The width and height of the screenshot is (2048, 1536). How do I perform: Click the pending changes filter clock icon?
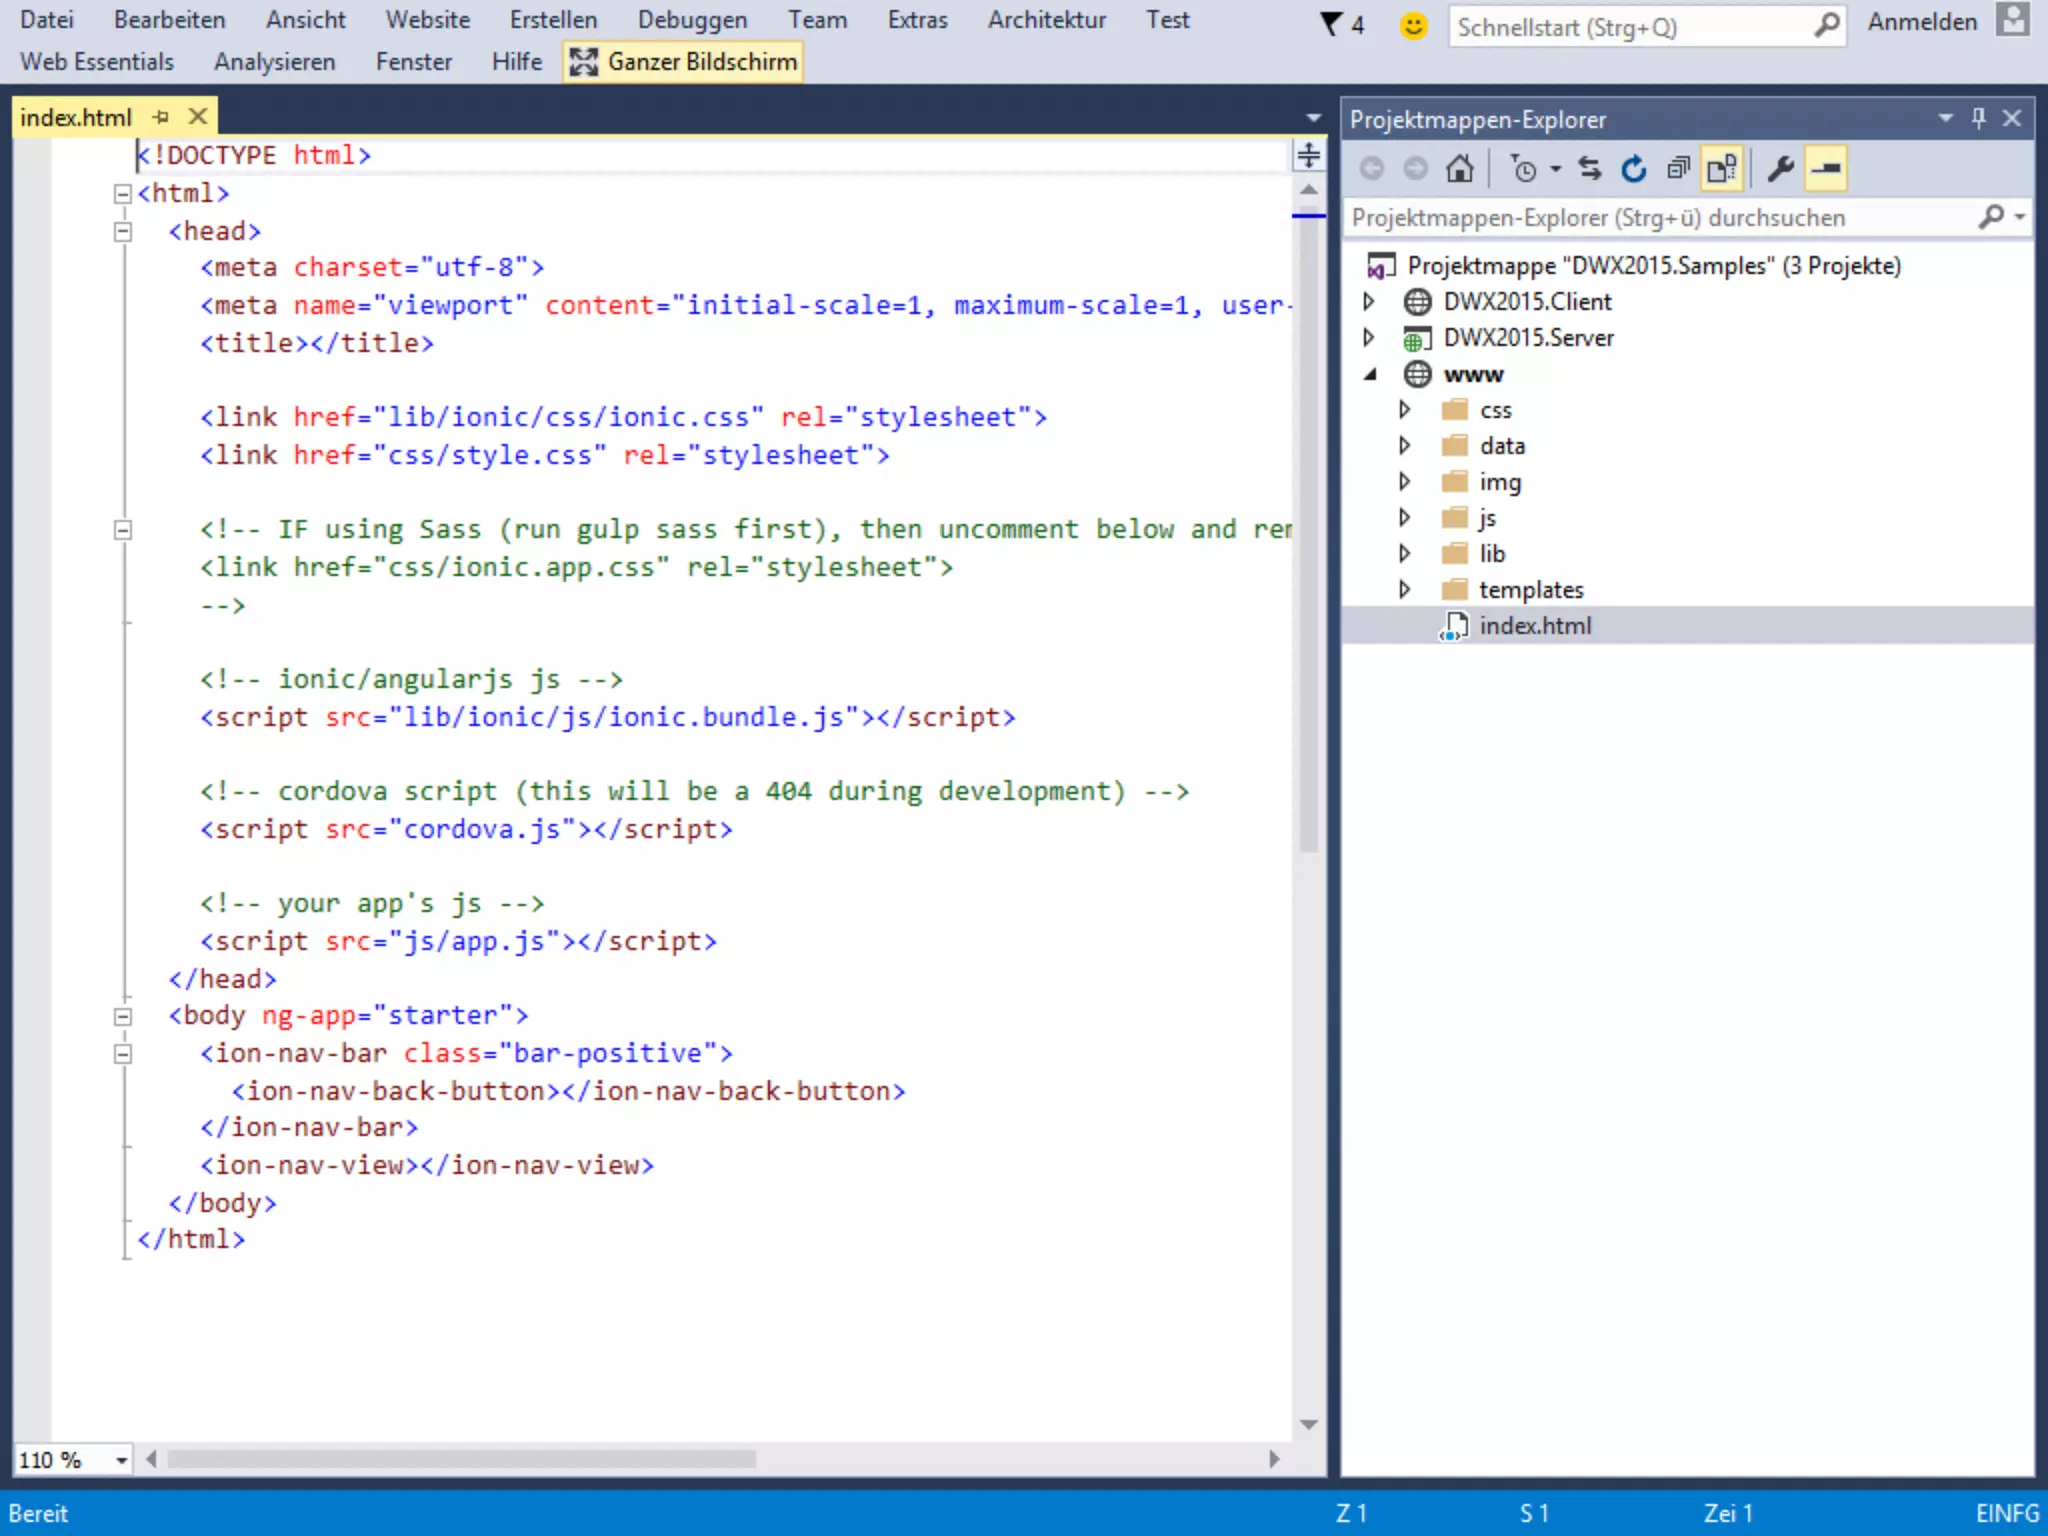[1523, 169]
